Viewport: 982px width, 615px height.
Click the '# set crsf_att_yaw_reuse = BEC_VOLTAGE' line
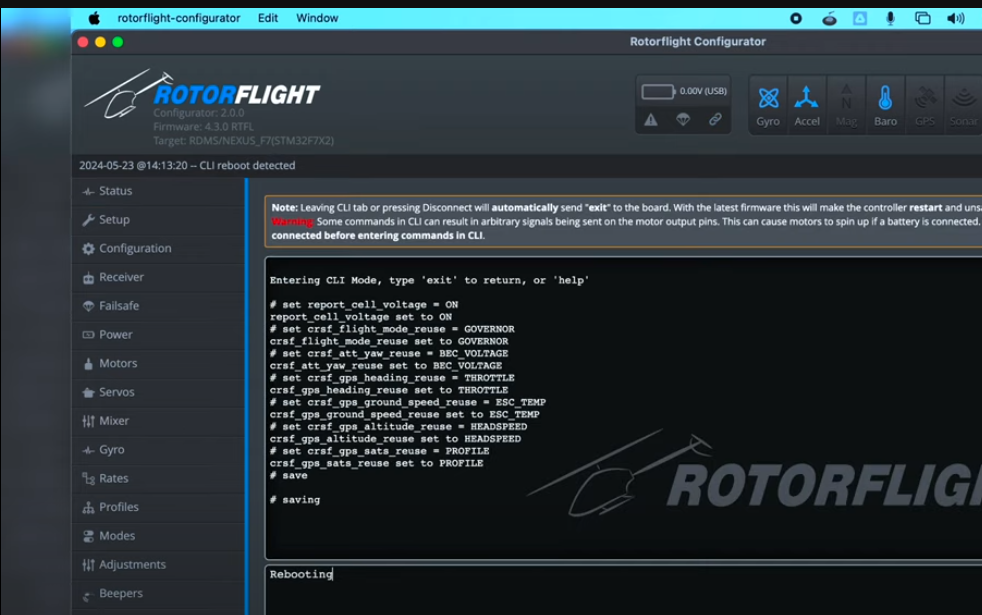(389, 354)
